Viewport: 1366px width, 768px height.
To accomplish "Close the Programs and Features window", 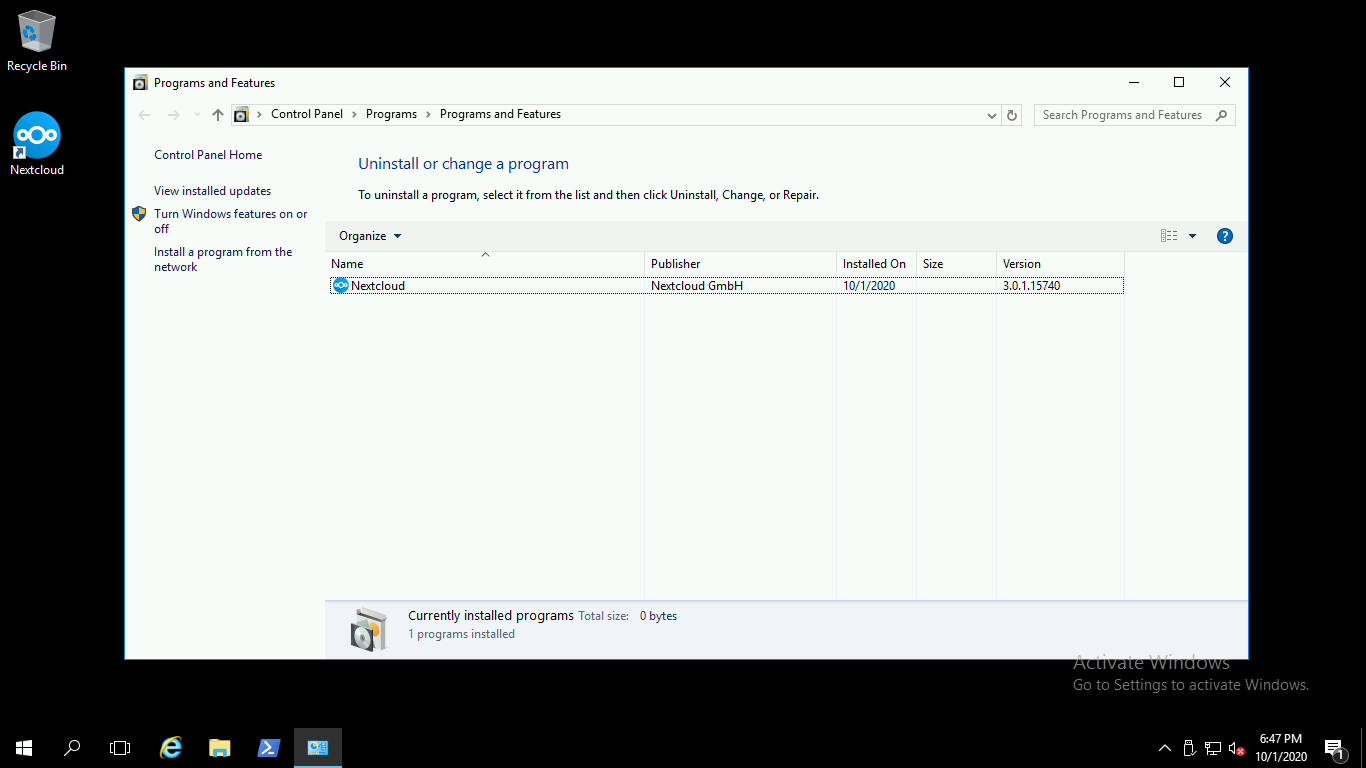I will [x=1225, y=82].
